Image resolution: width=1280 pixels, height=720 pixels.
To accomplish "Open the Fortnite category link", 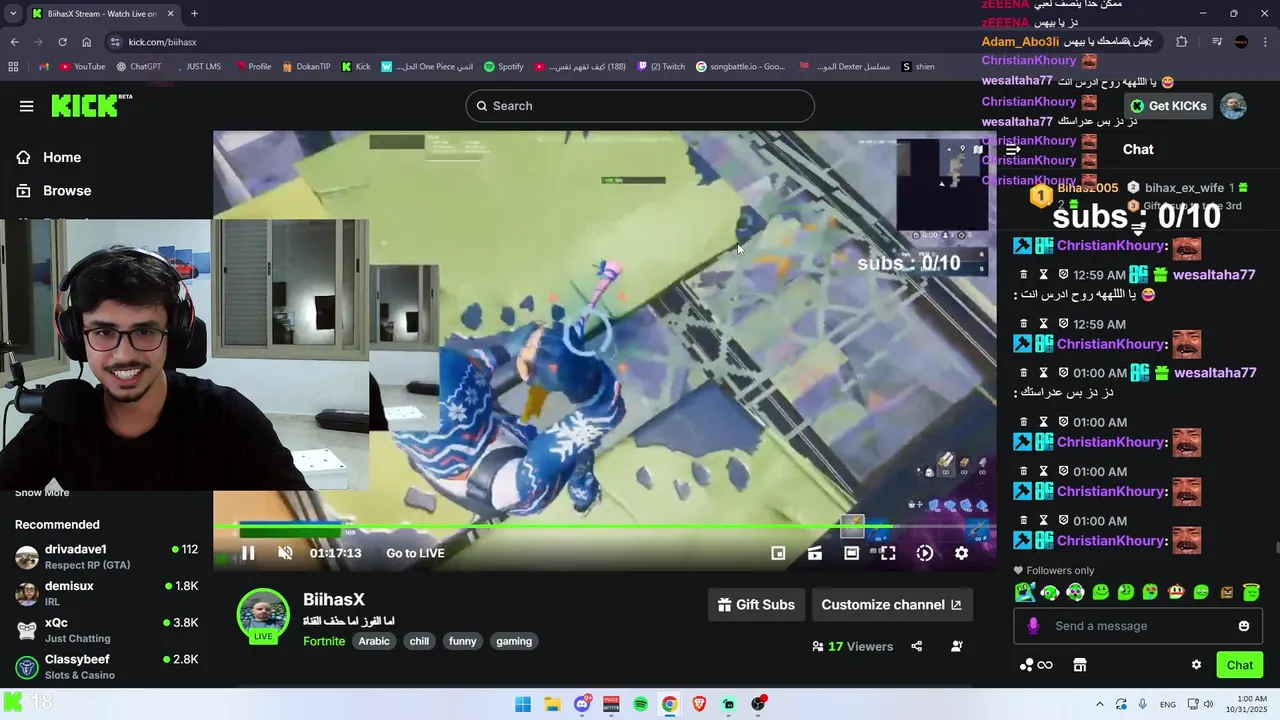I will 324,641.
